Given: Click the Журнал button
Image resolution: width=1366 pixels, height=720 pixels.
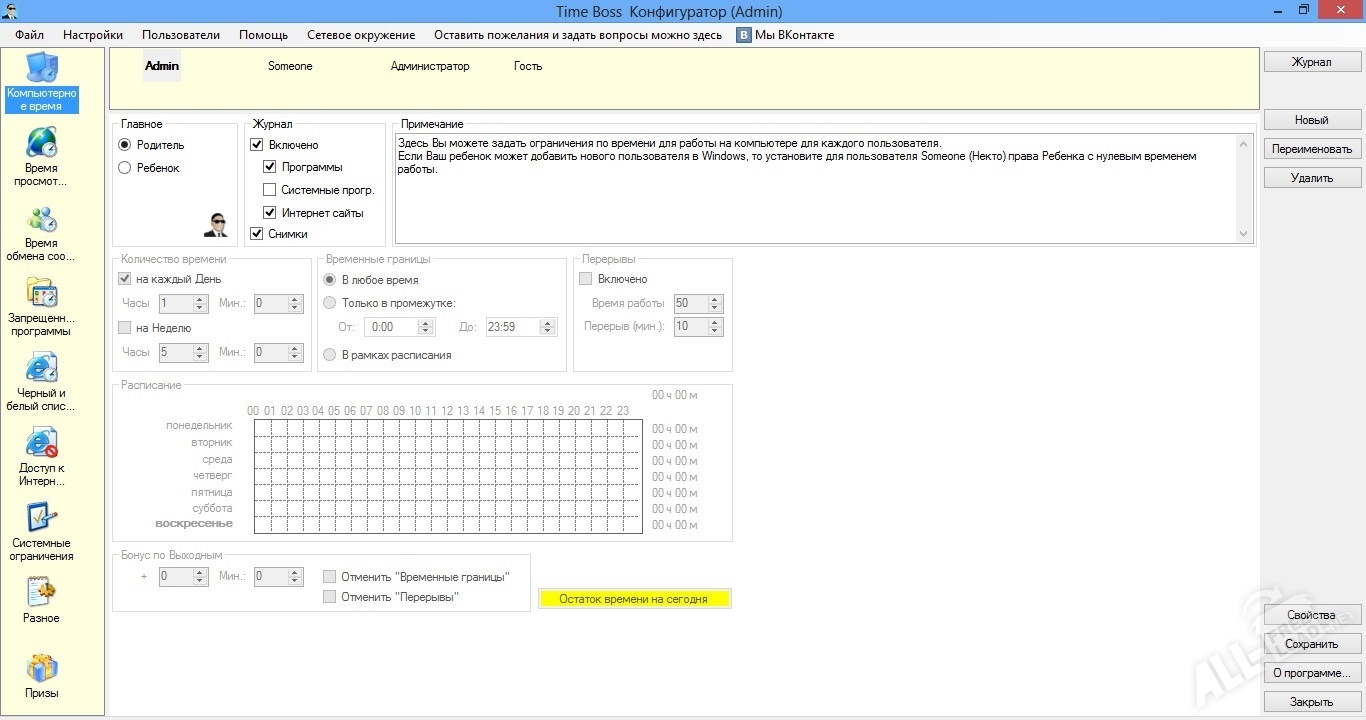Looking at the screenshot, I should click(1311, 62).
